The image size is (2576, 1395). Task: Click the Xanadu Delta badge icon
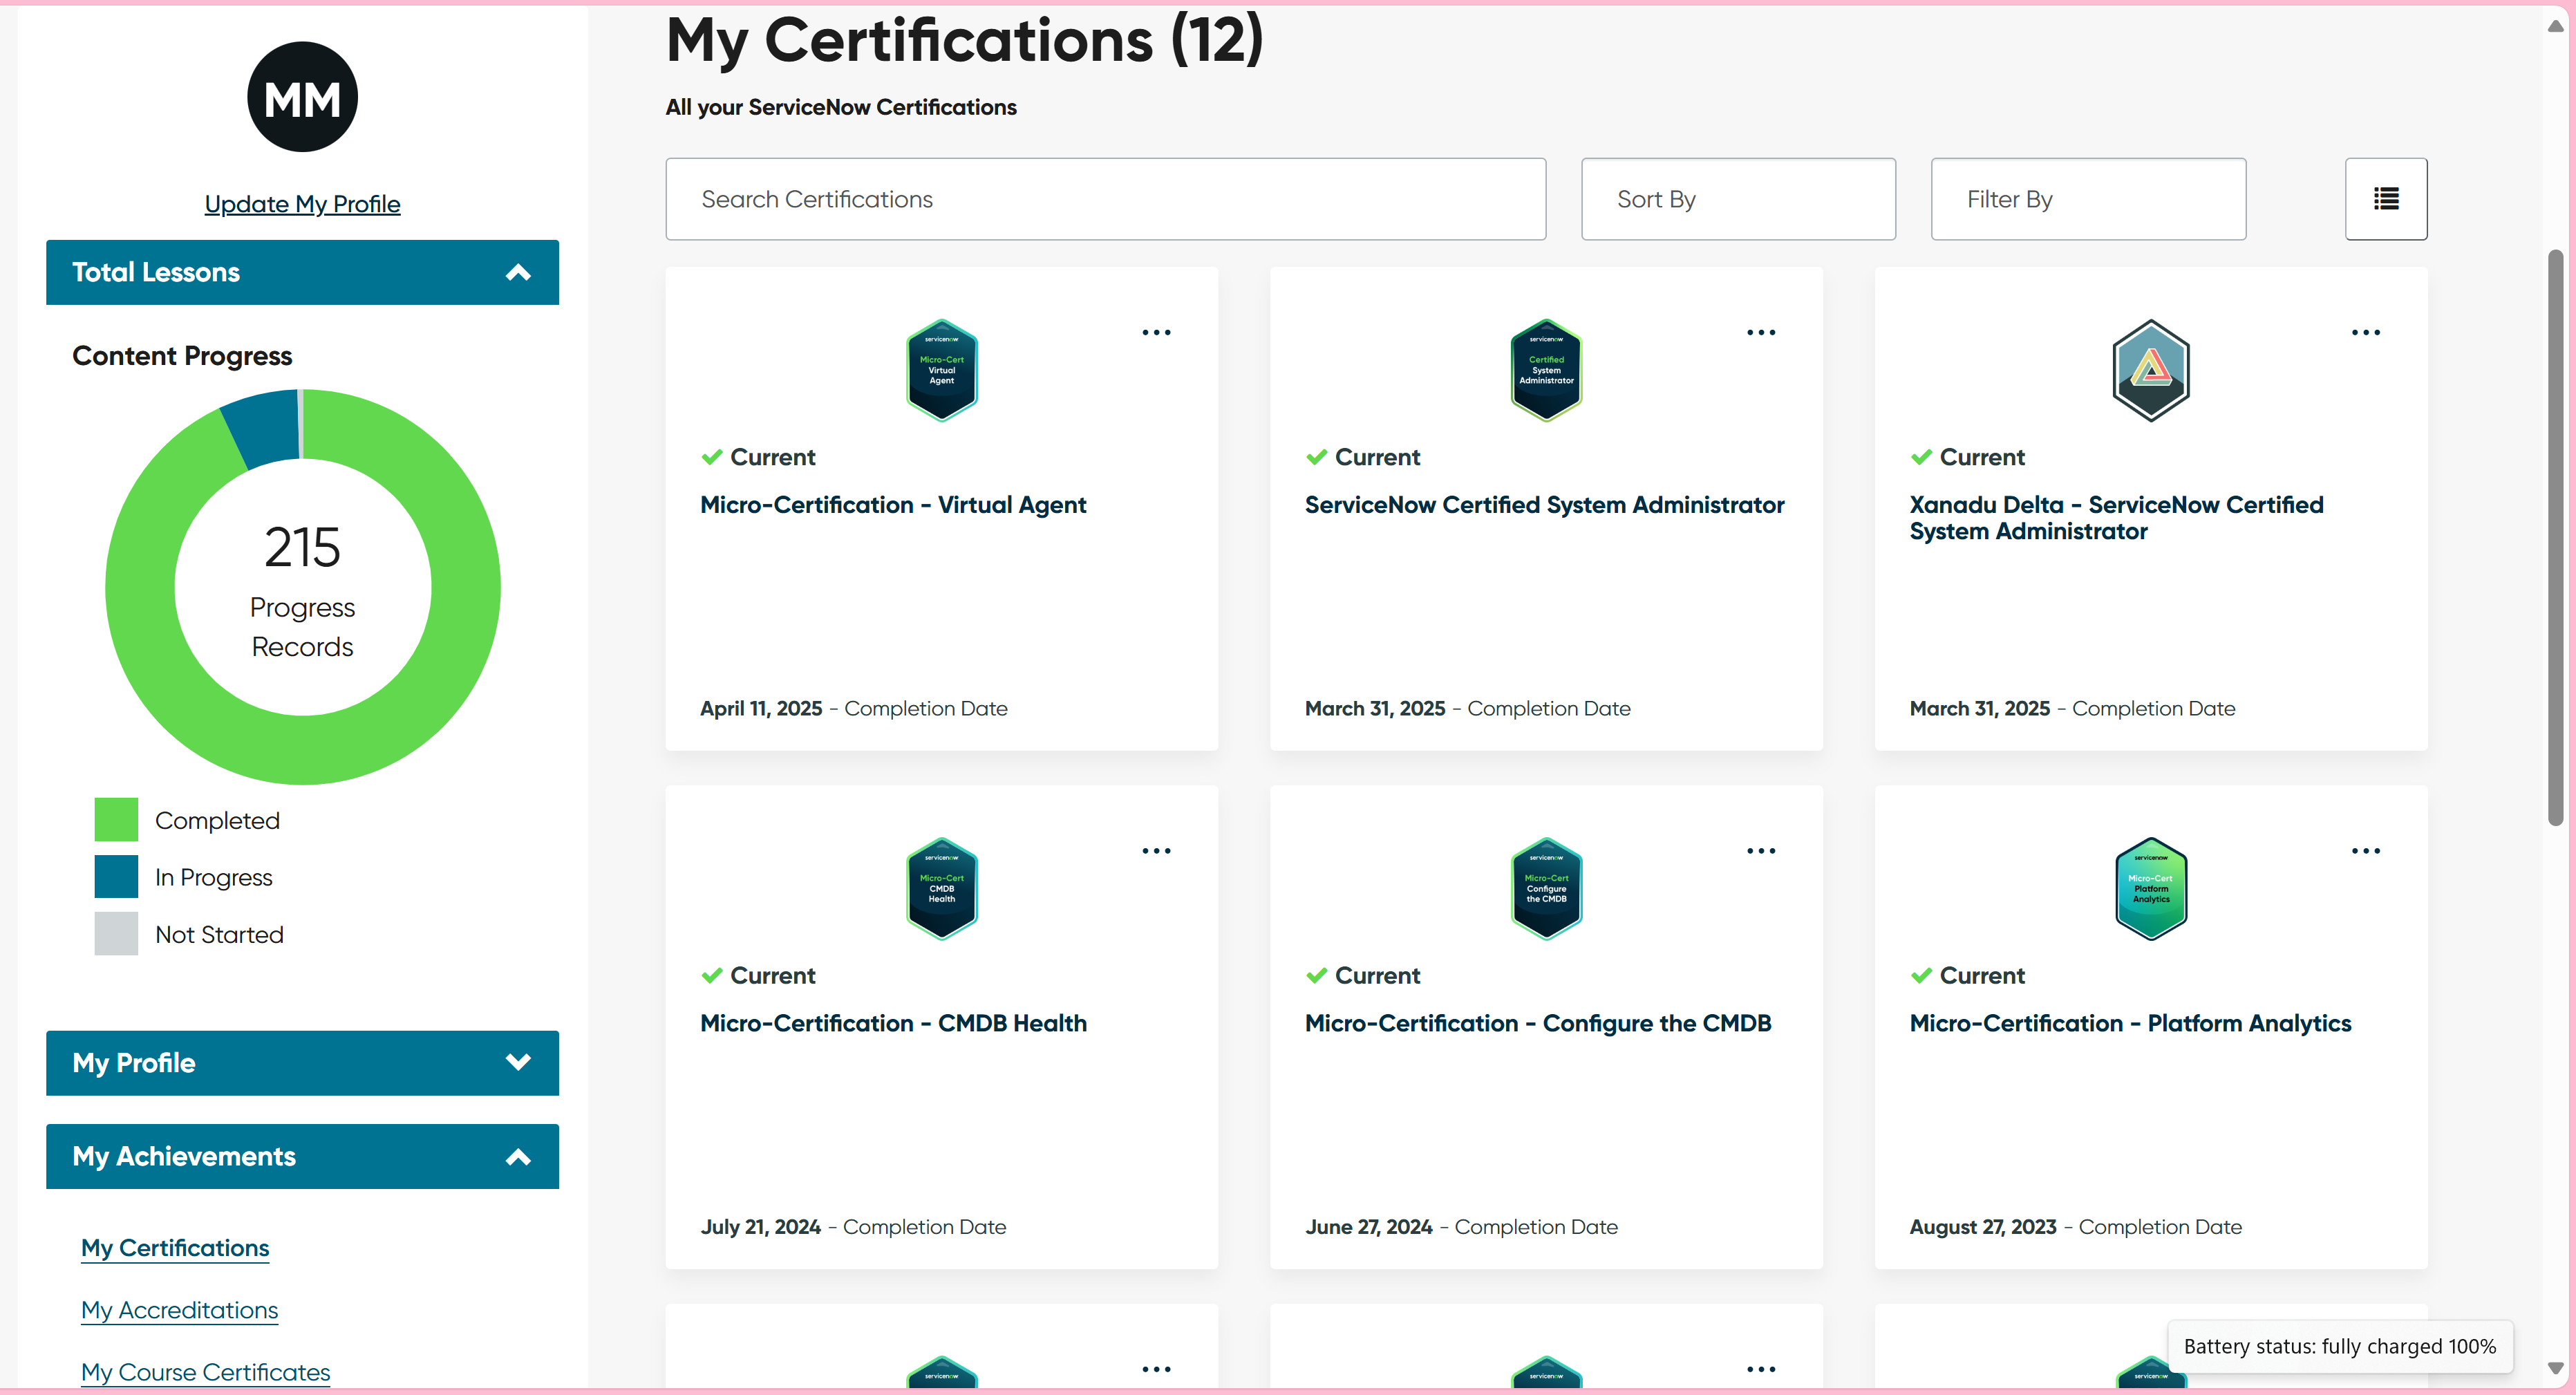[x=2150, y=370]
